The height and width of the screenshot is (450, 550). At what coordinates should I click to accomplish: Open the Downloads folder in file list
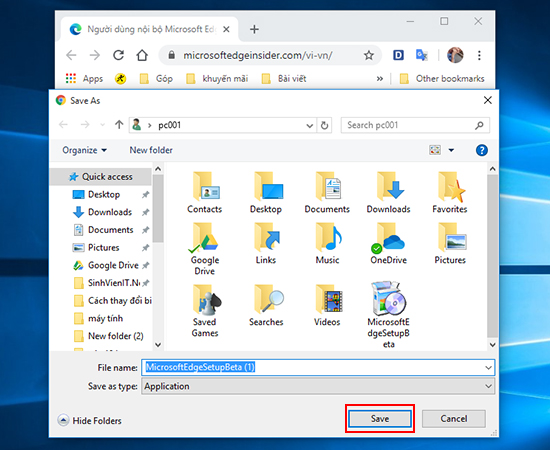click(x=388, y=193)
